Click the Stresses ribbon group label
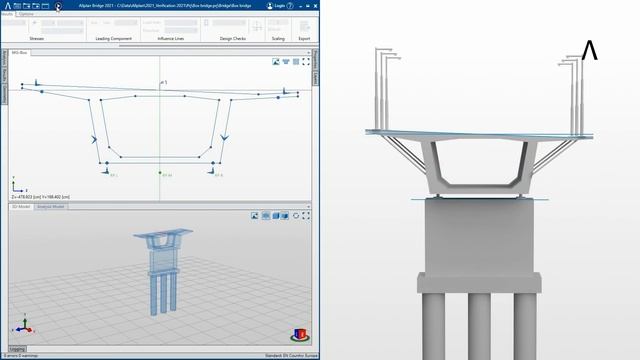The width and height of the screenshot is (640, 360). [36, 38]
